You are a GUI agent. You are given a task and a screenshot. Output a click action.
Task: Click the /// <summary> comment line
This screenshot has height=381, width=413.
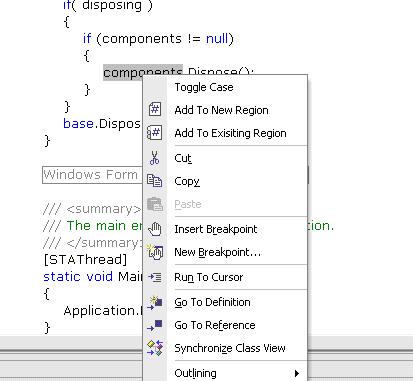(x=92, y=209)
